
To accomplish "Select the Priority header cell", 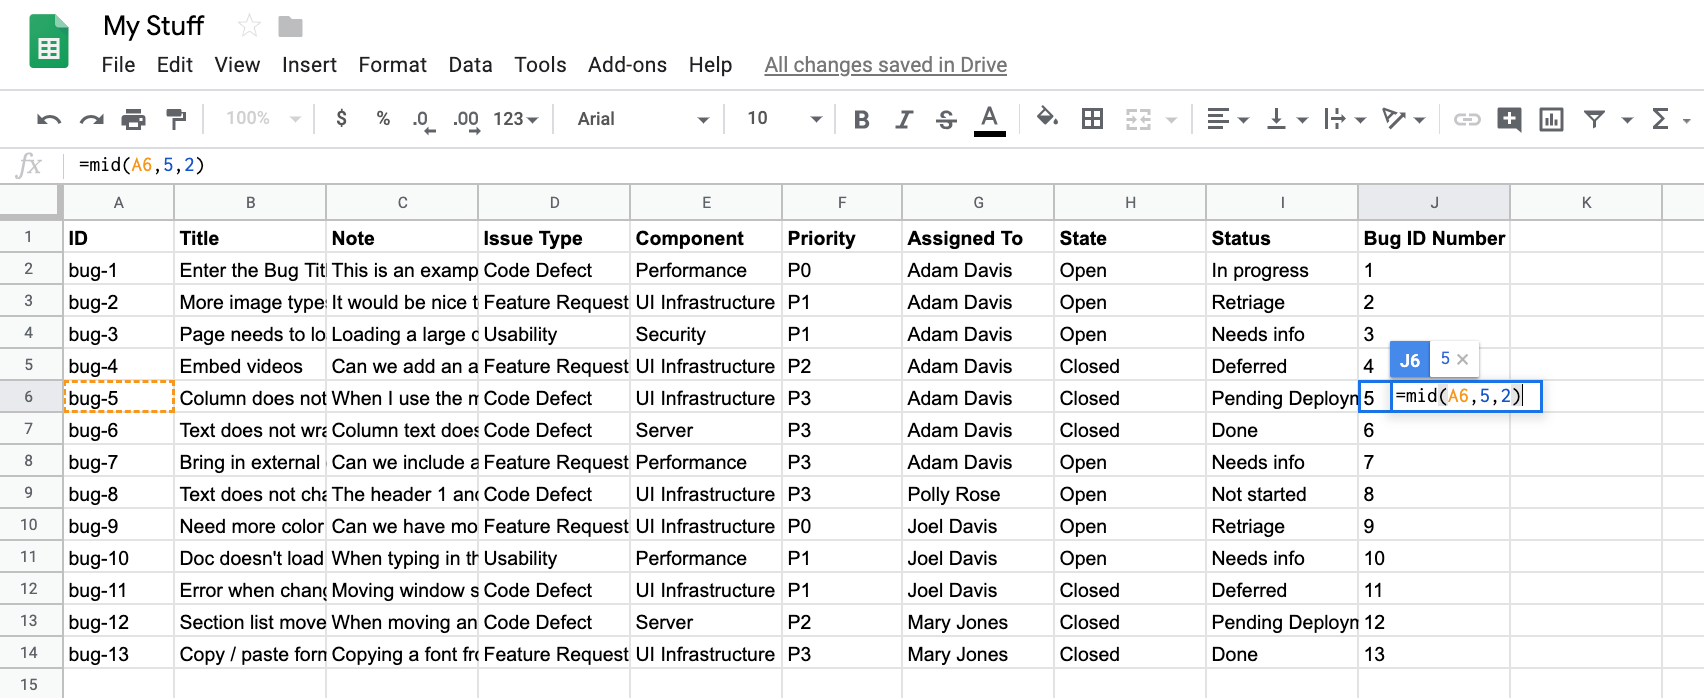I will pyautogui.click(x=842, y=238).
